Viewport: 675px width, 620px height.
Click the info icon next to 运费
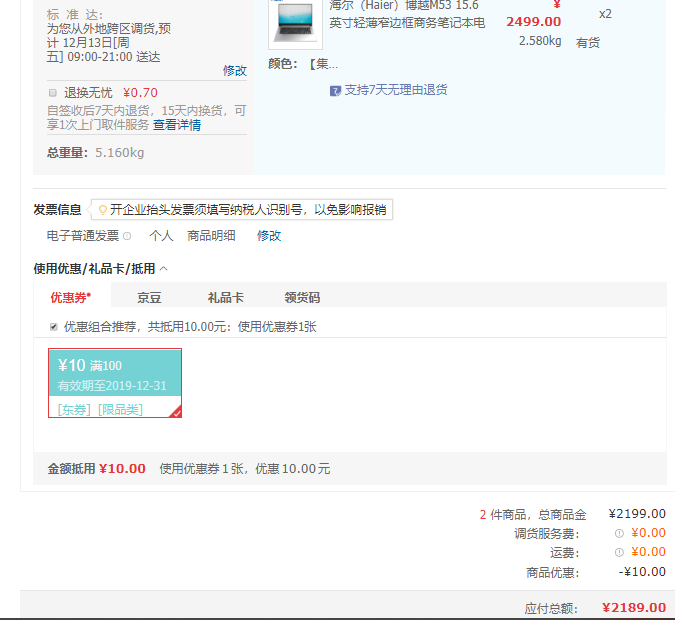coord(619,552)
